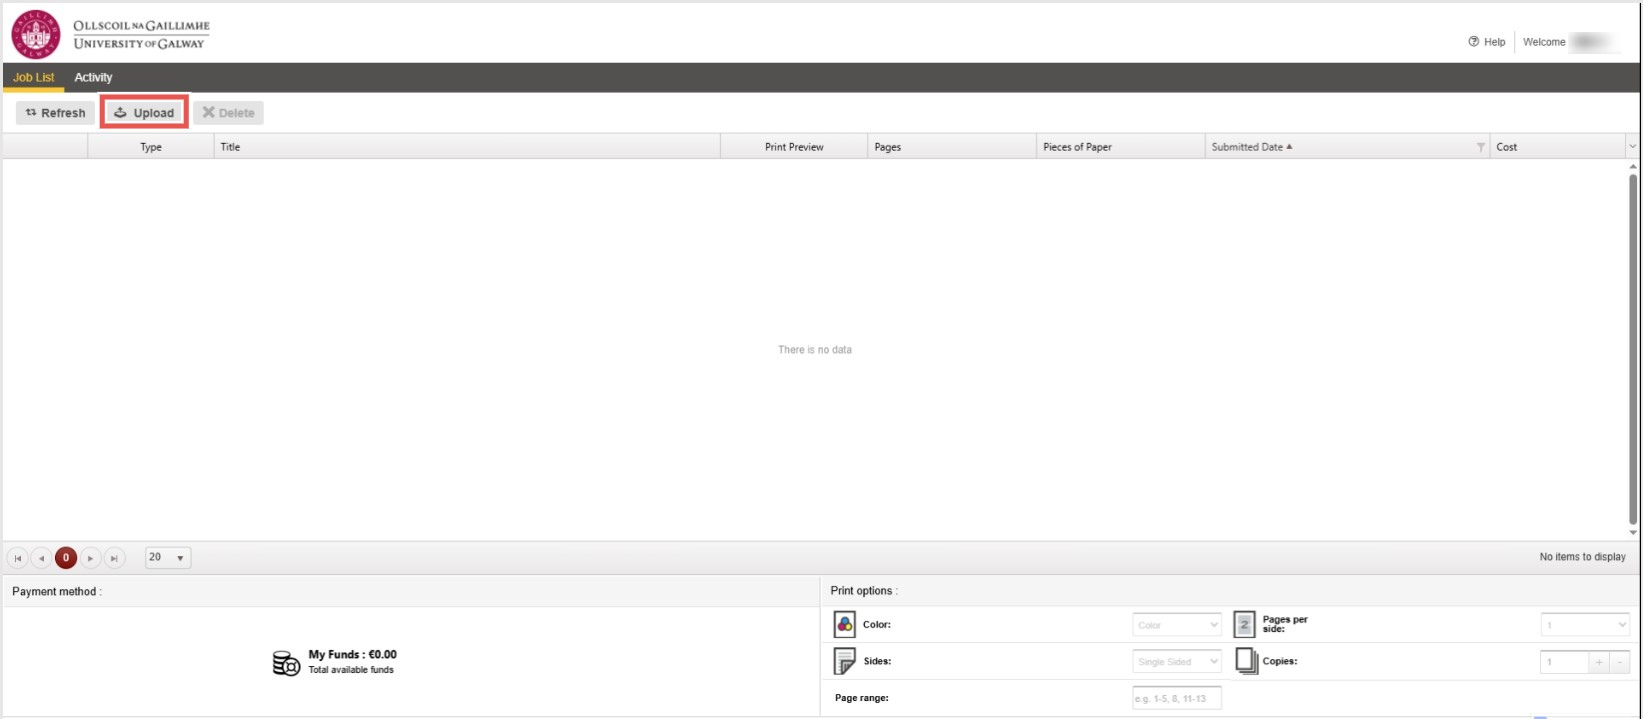
Task: Go to last page pager icon
Action: tap(115, 558)
